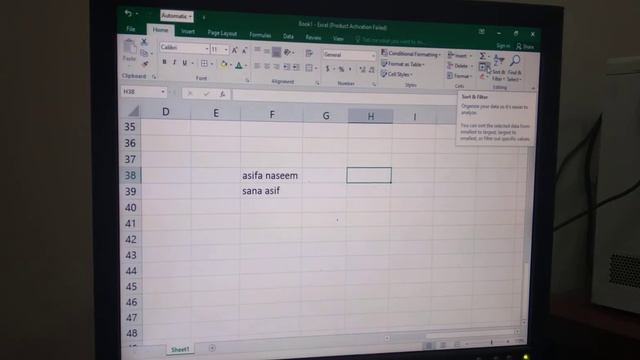Click Decrease Indent icon

[x=287, y=67]
